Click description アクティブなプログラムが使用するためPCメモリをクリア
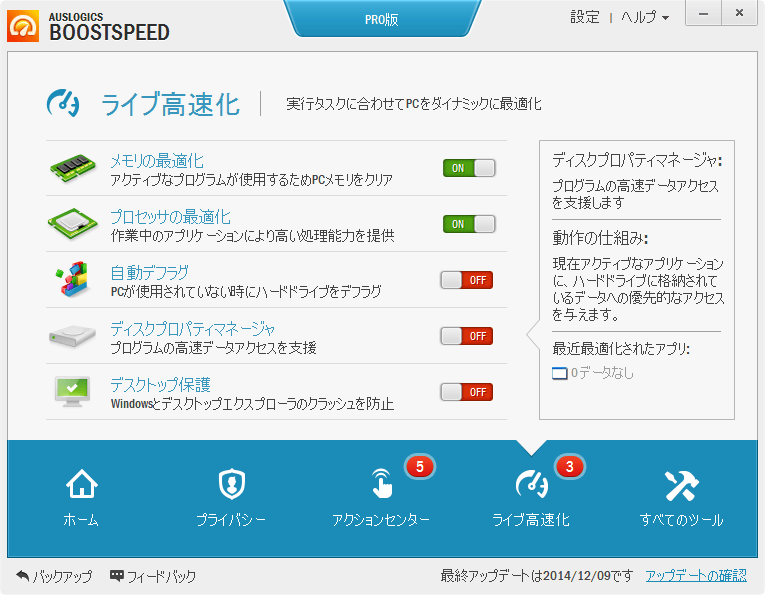This screenshot has height=595, width=765. pos(251,180)
